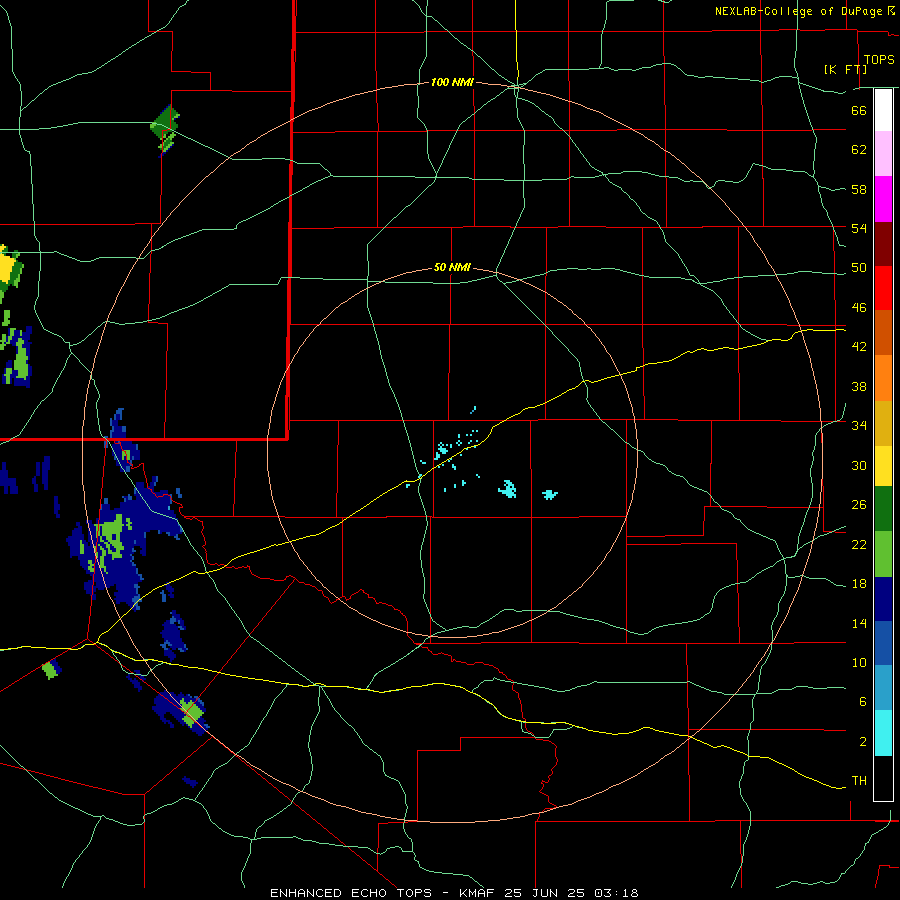Screen dimensions: 900x900
Task: Click the "50 NMI" range ring label
Action: click(452, 267)
